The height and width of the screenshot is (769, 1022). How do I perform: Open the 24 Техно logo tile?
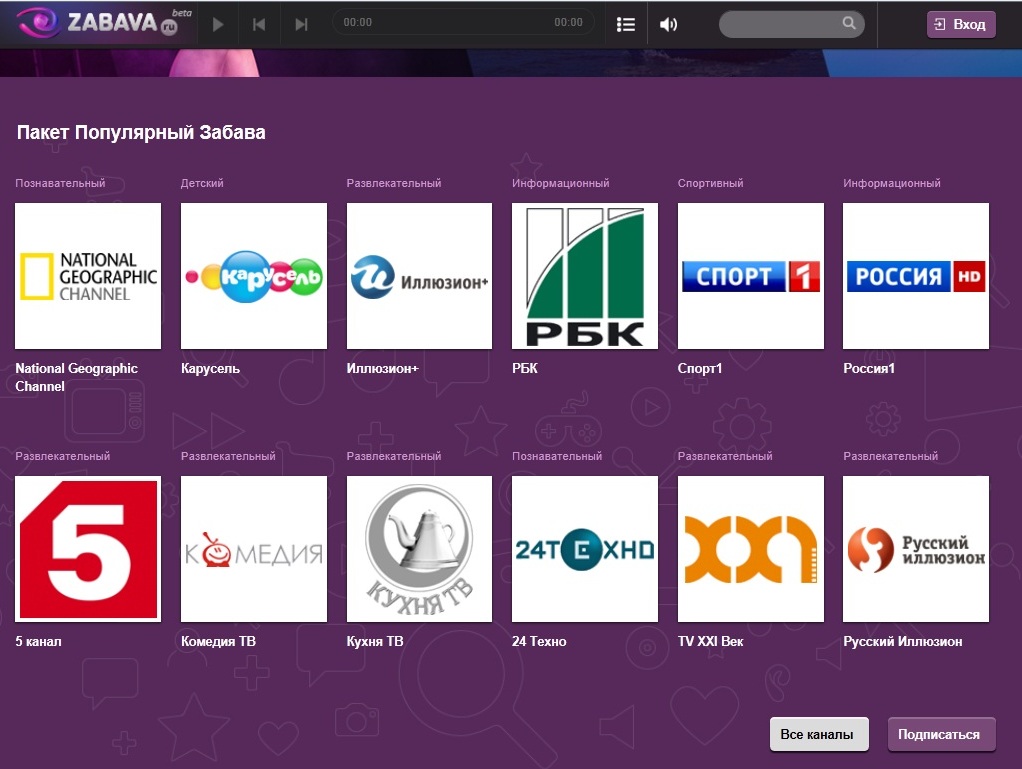tap(585, 549)
